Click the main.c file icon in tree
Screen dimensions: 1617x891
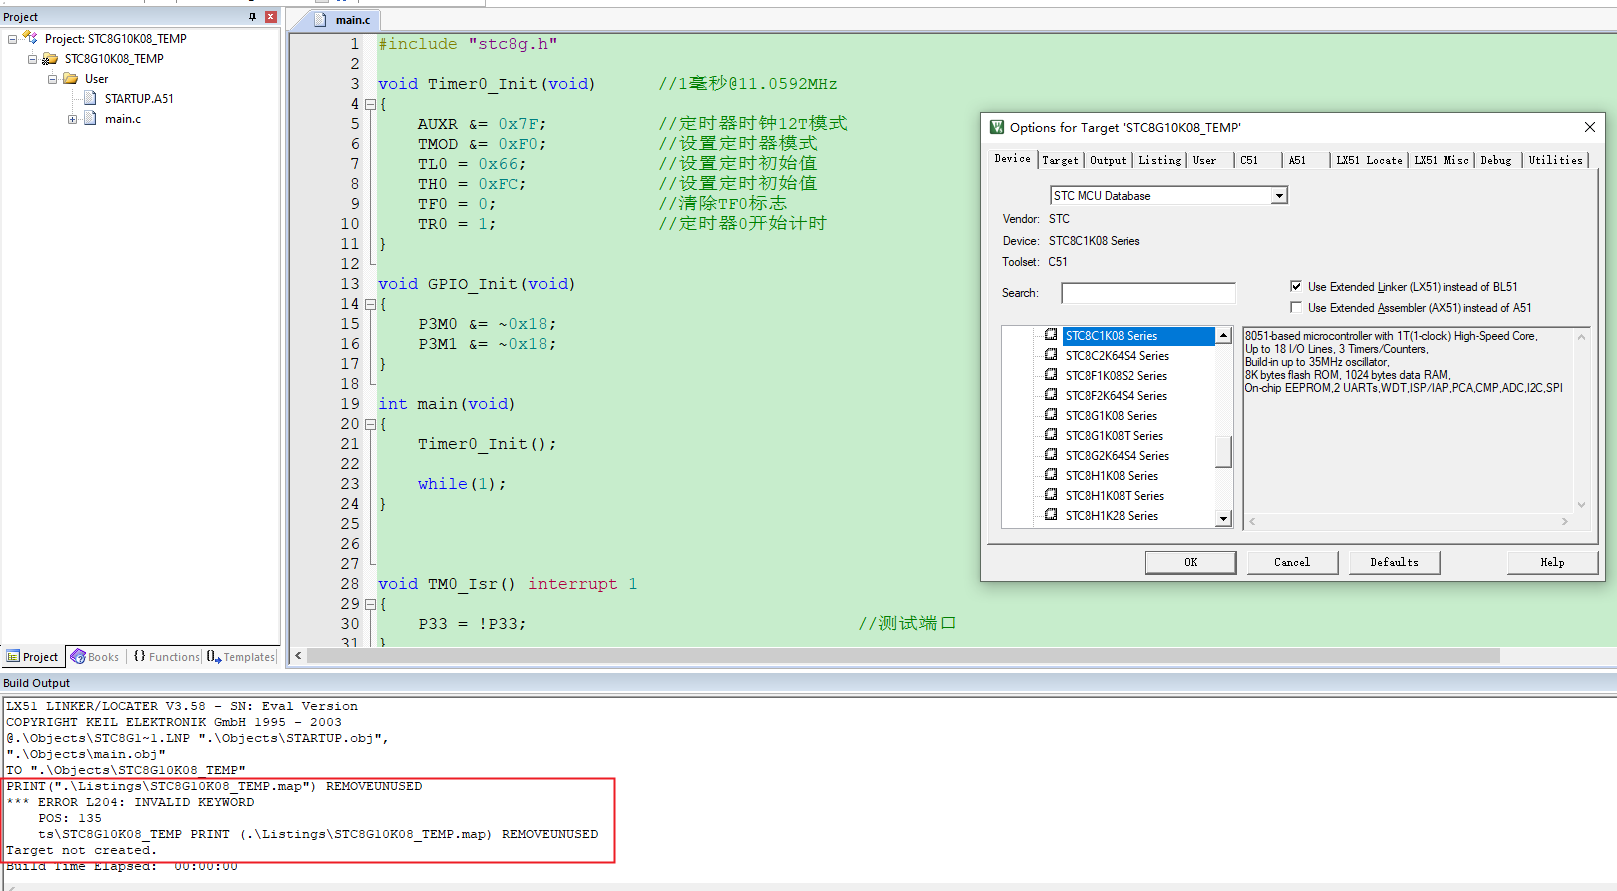click(90, 118)
